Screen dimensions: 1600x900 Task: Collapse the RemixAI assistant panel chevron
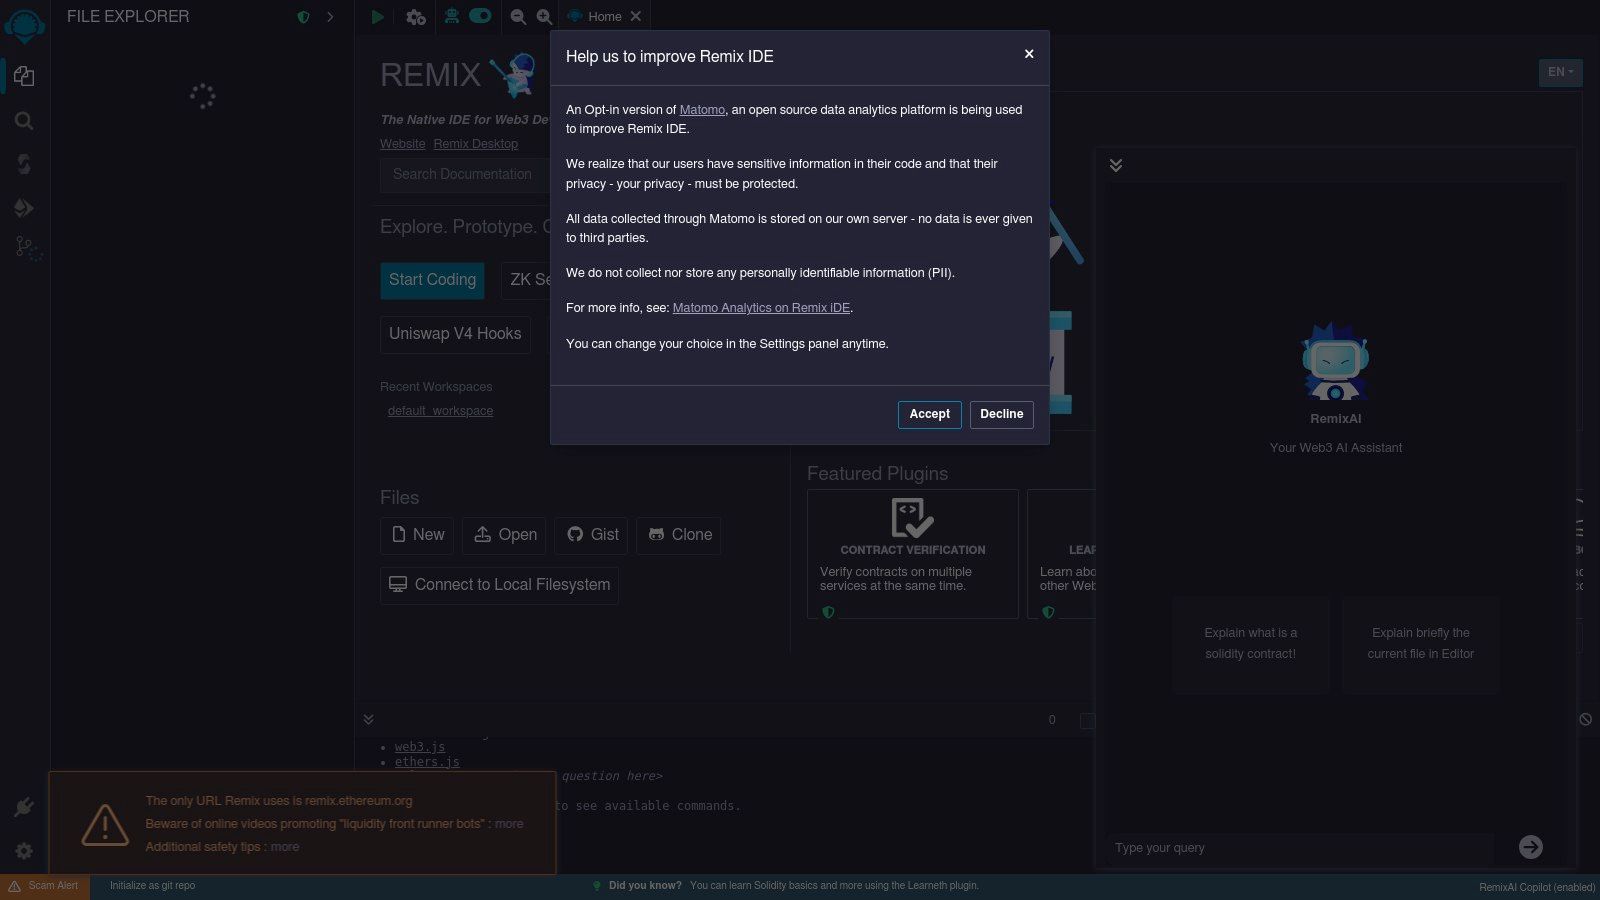1116,165
